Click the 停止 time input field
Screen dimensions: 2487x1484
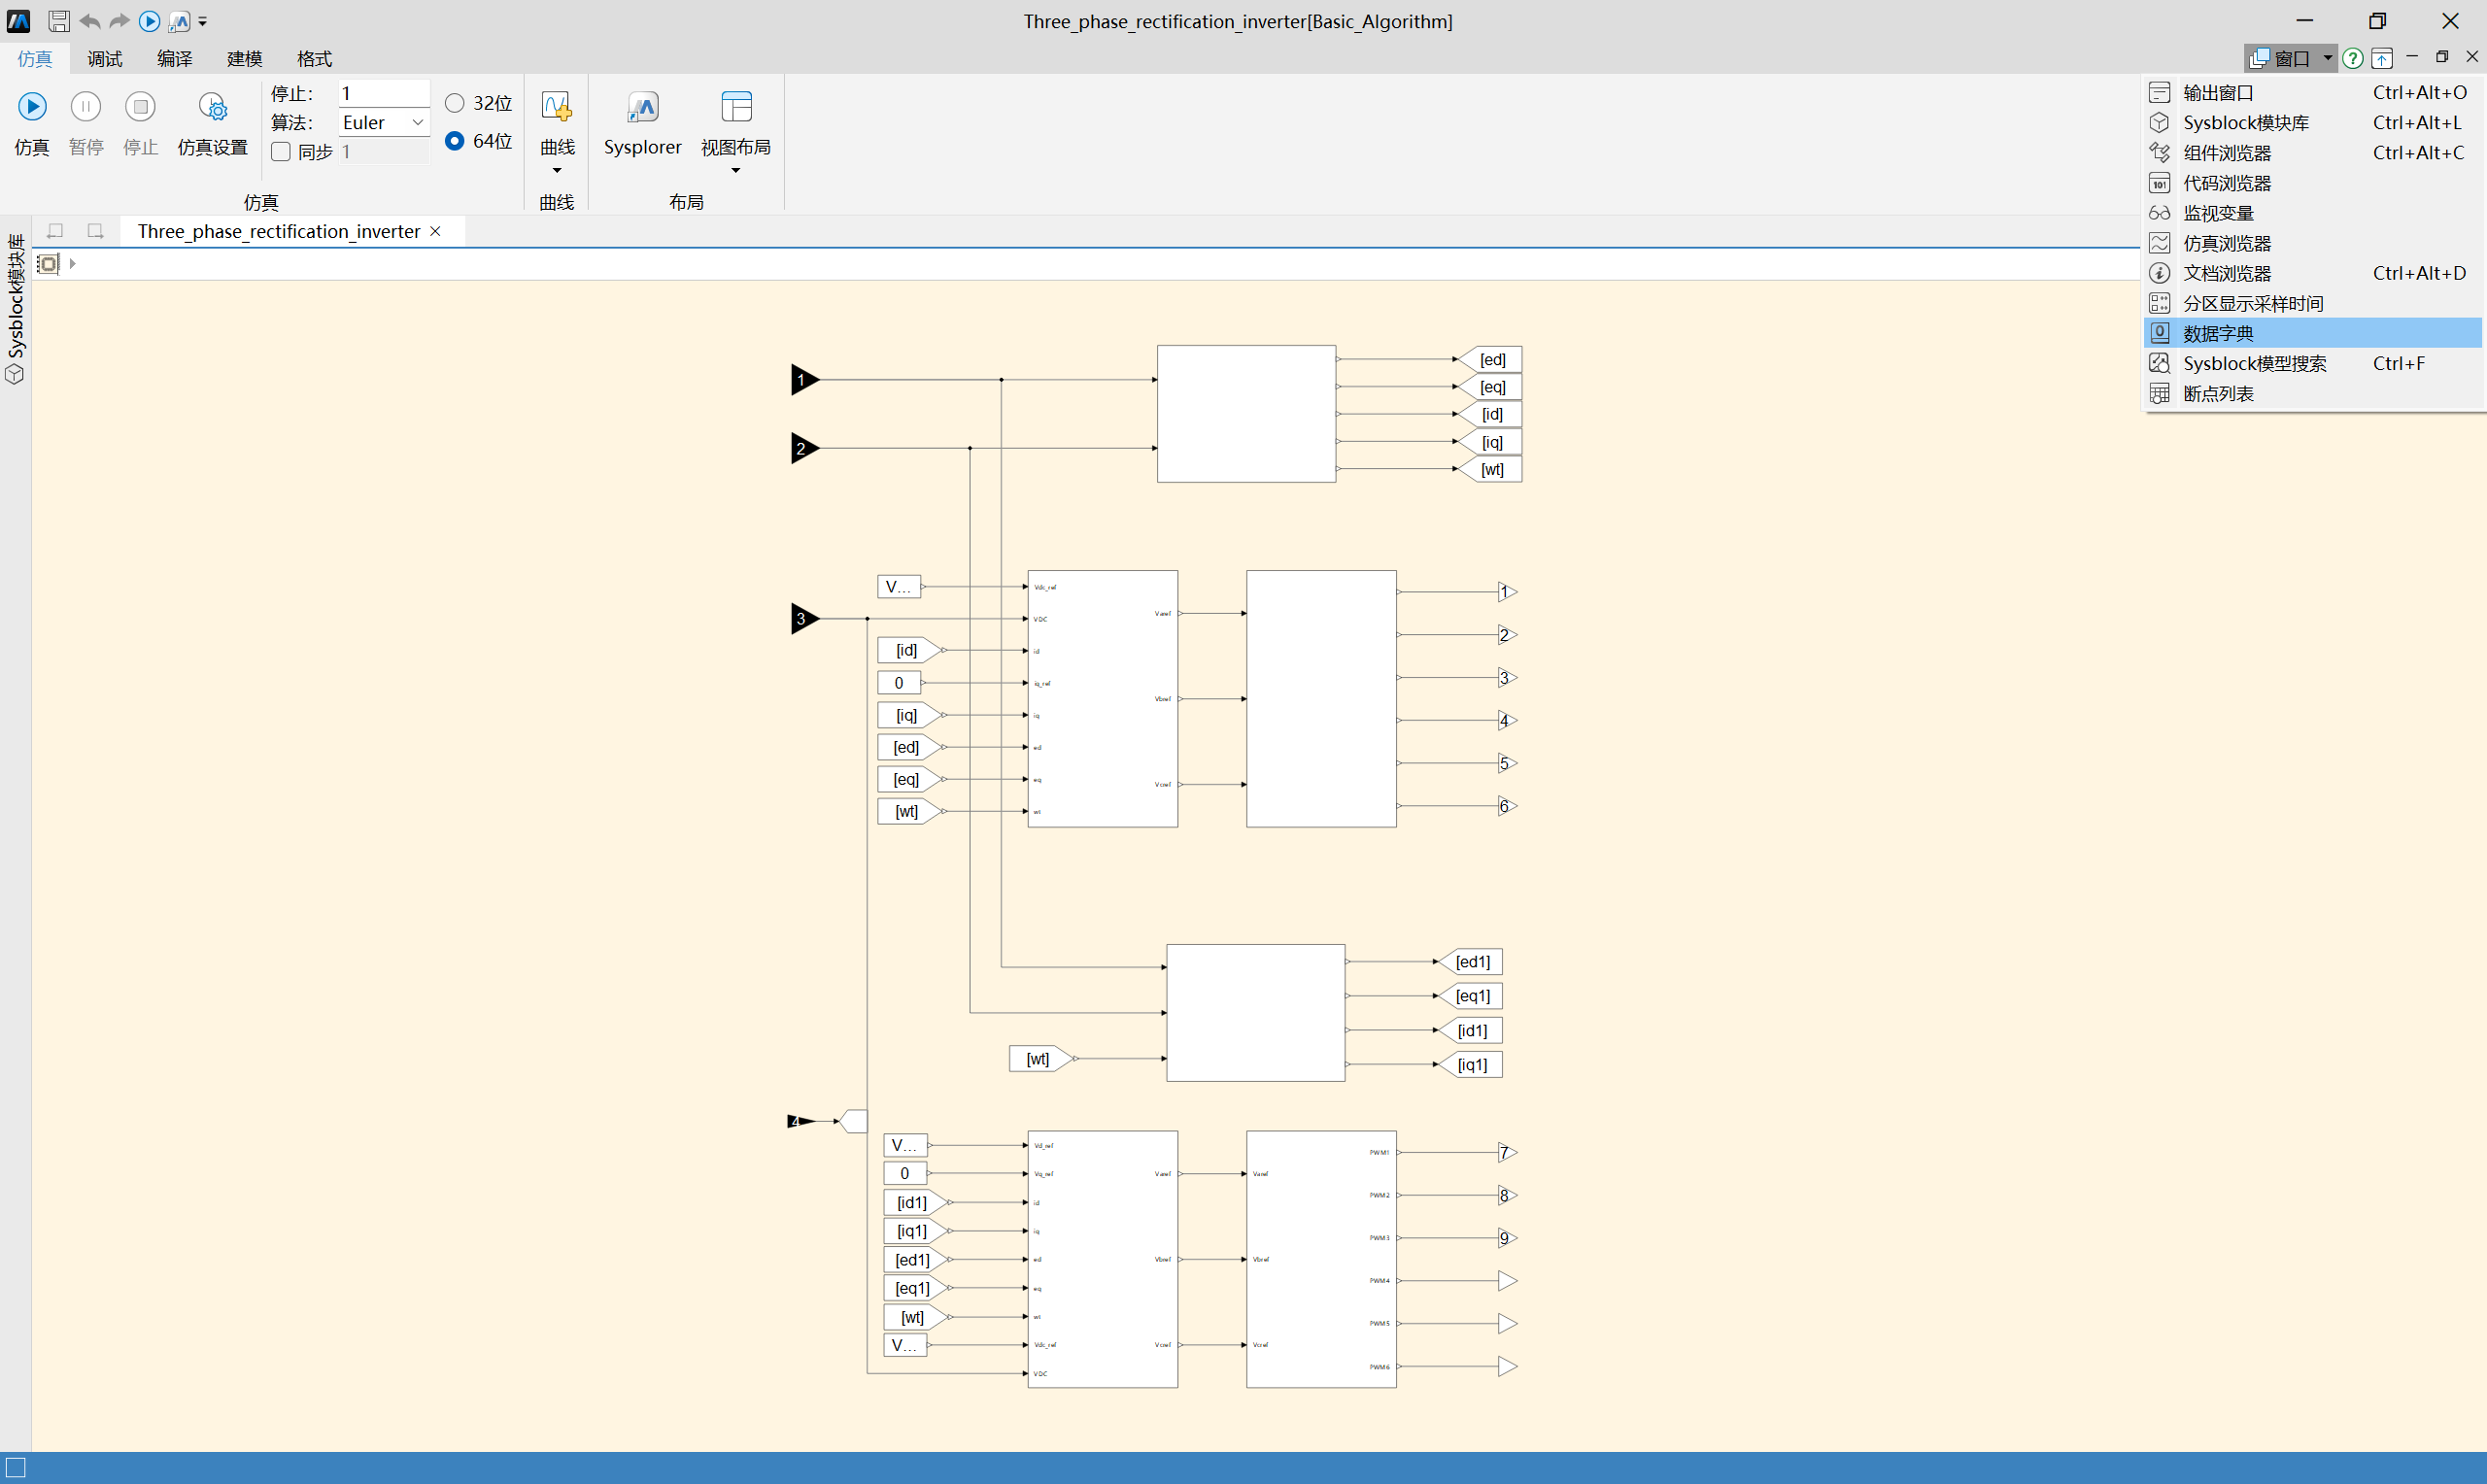(384, 93)
